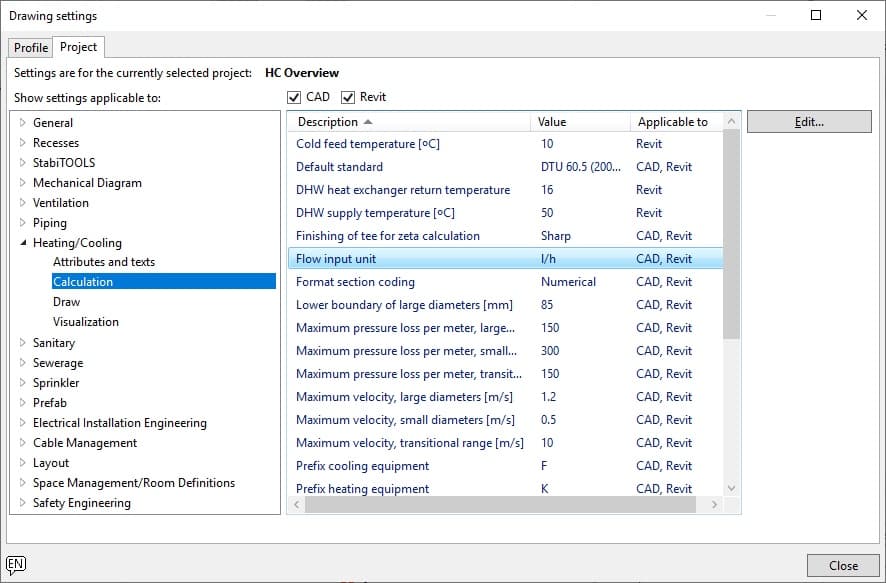Image resolution: width=886 pixels, height=583 pixels.
Task: Select the Draw tree item
Action: [x=67, y=302]
